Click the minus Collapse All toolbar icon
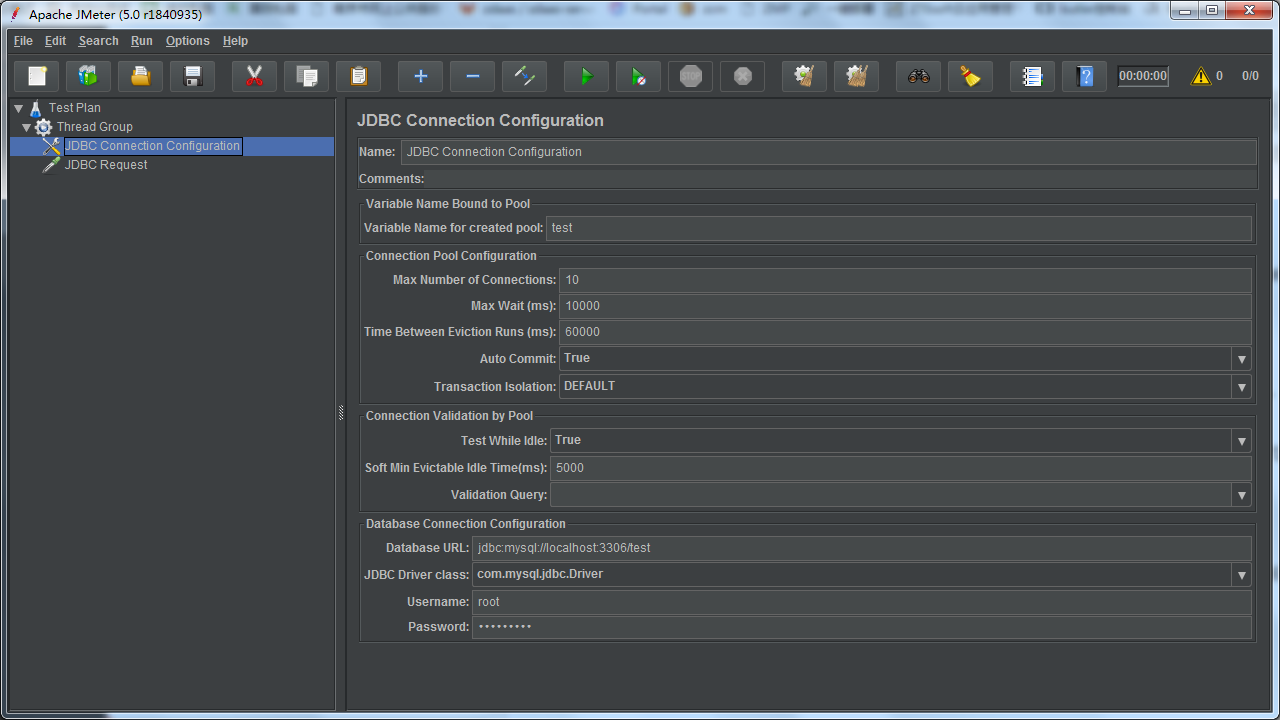This screenshot has height=720, width=1280. tap(472, 76)
